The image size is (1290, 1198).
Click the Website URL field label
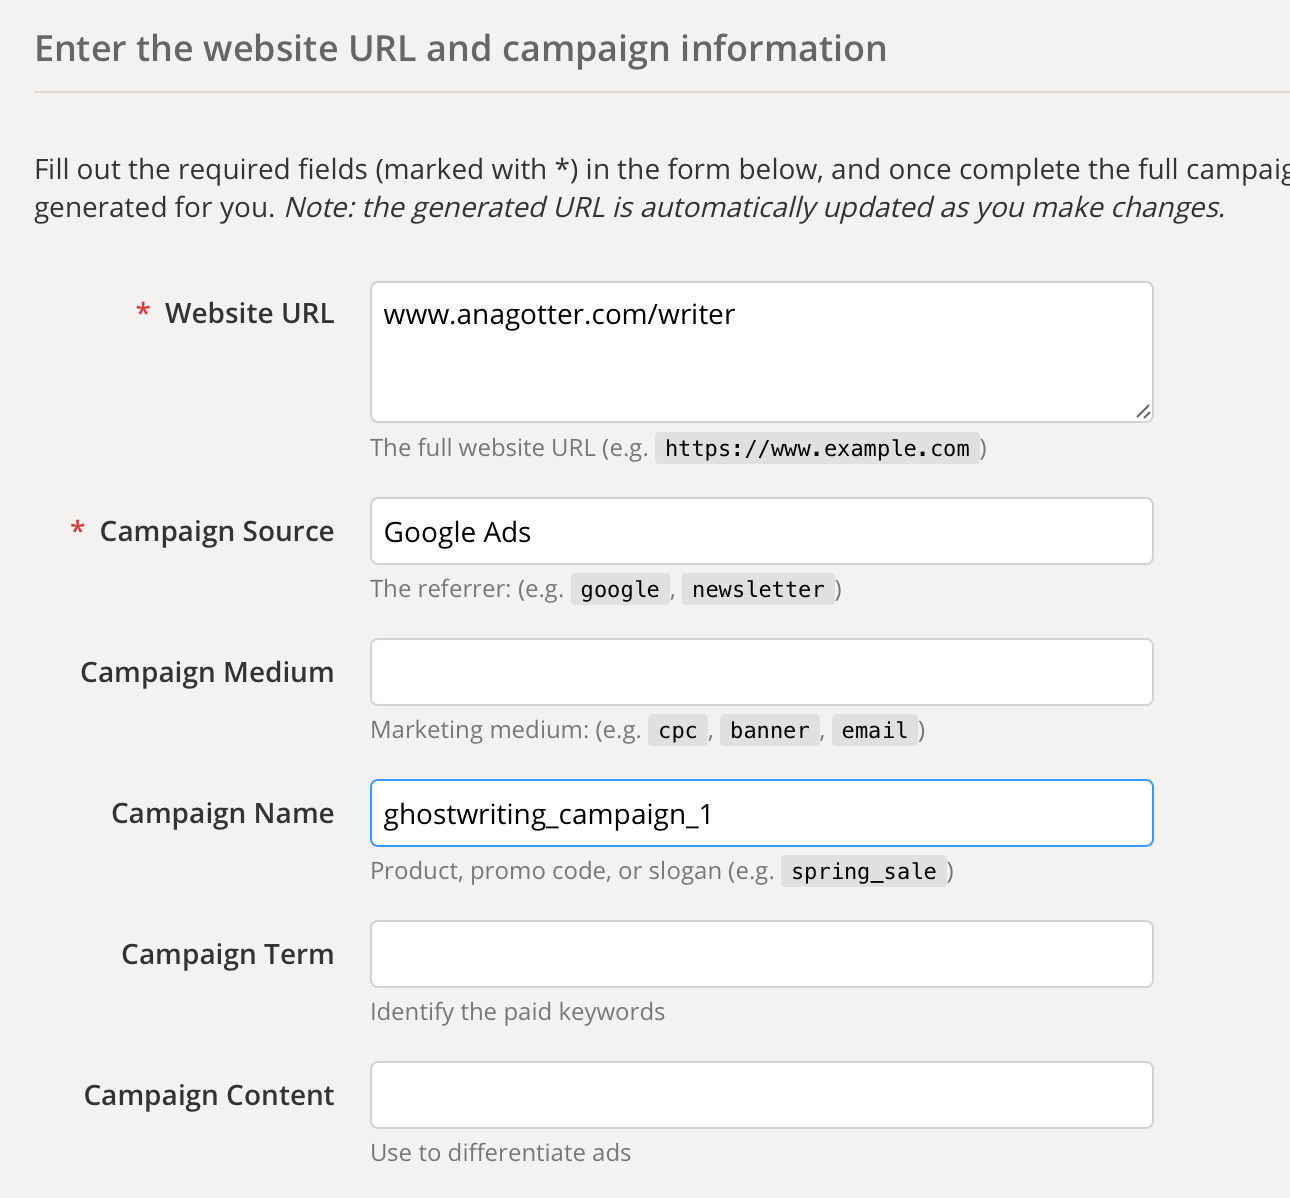coord(249,313)
